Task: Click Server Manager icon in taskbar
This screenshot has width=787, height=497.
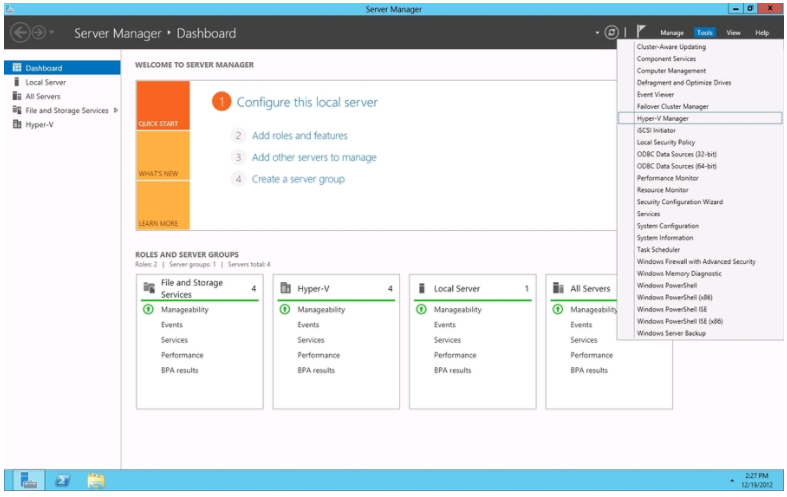Action: coord(29,480)
